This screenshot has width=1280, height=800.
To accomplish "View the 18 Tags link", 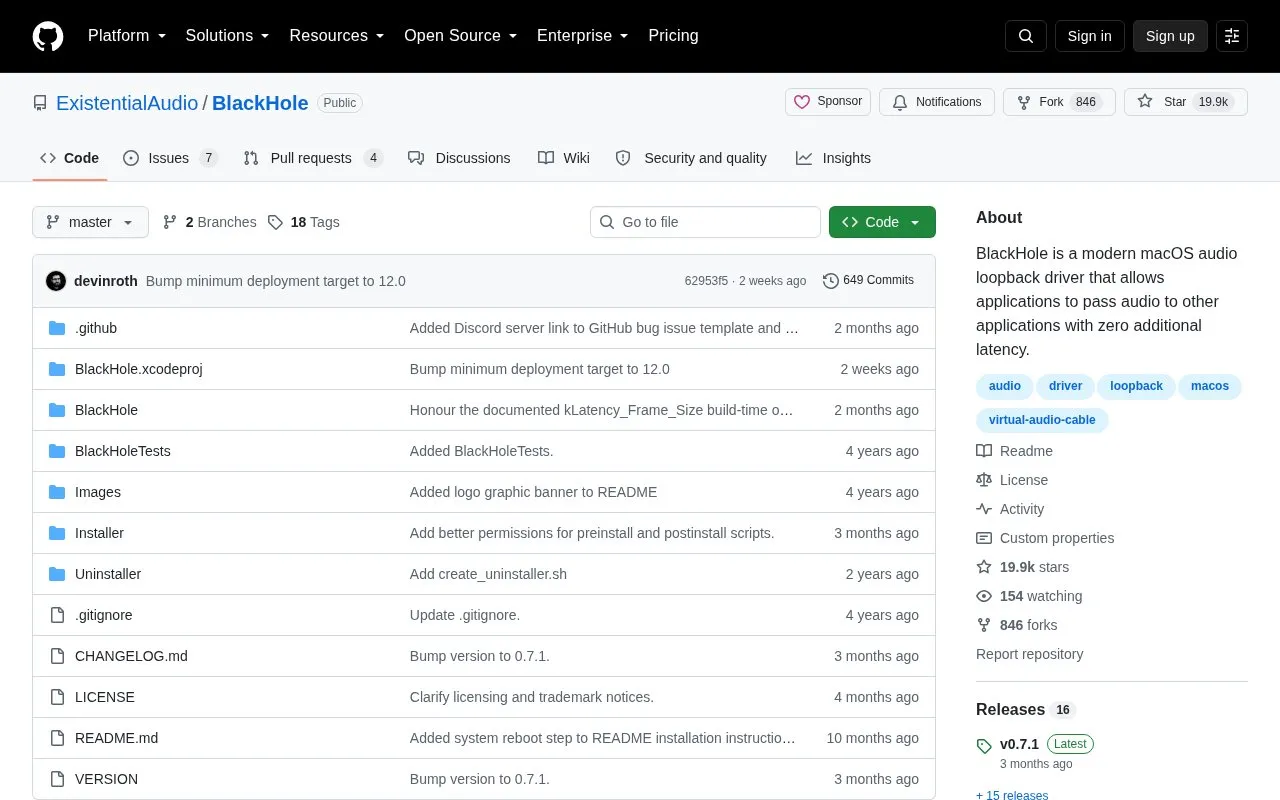I will click(303, 222).
